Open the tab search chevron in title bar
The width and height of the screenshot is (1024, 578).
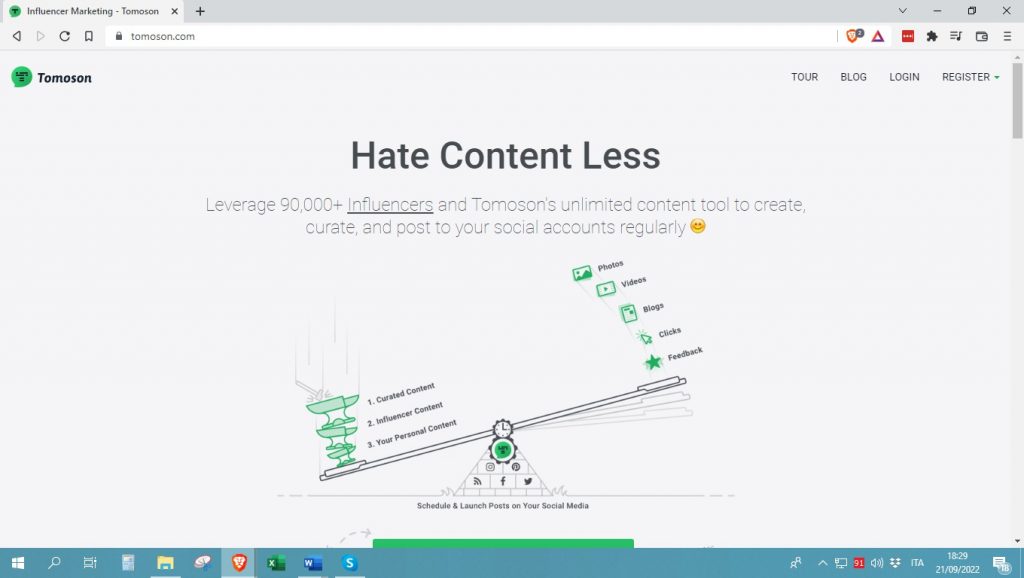902,11
